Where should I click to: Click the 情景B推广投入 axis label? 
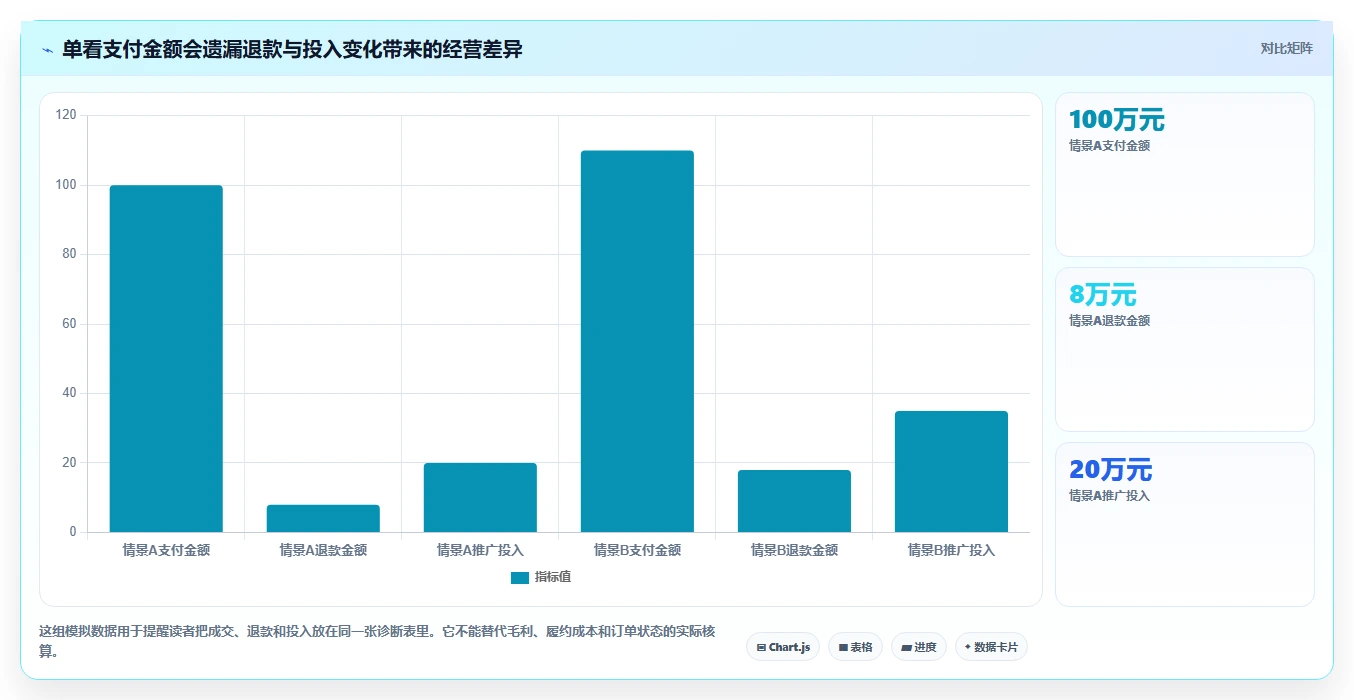point(951,550)
